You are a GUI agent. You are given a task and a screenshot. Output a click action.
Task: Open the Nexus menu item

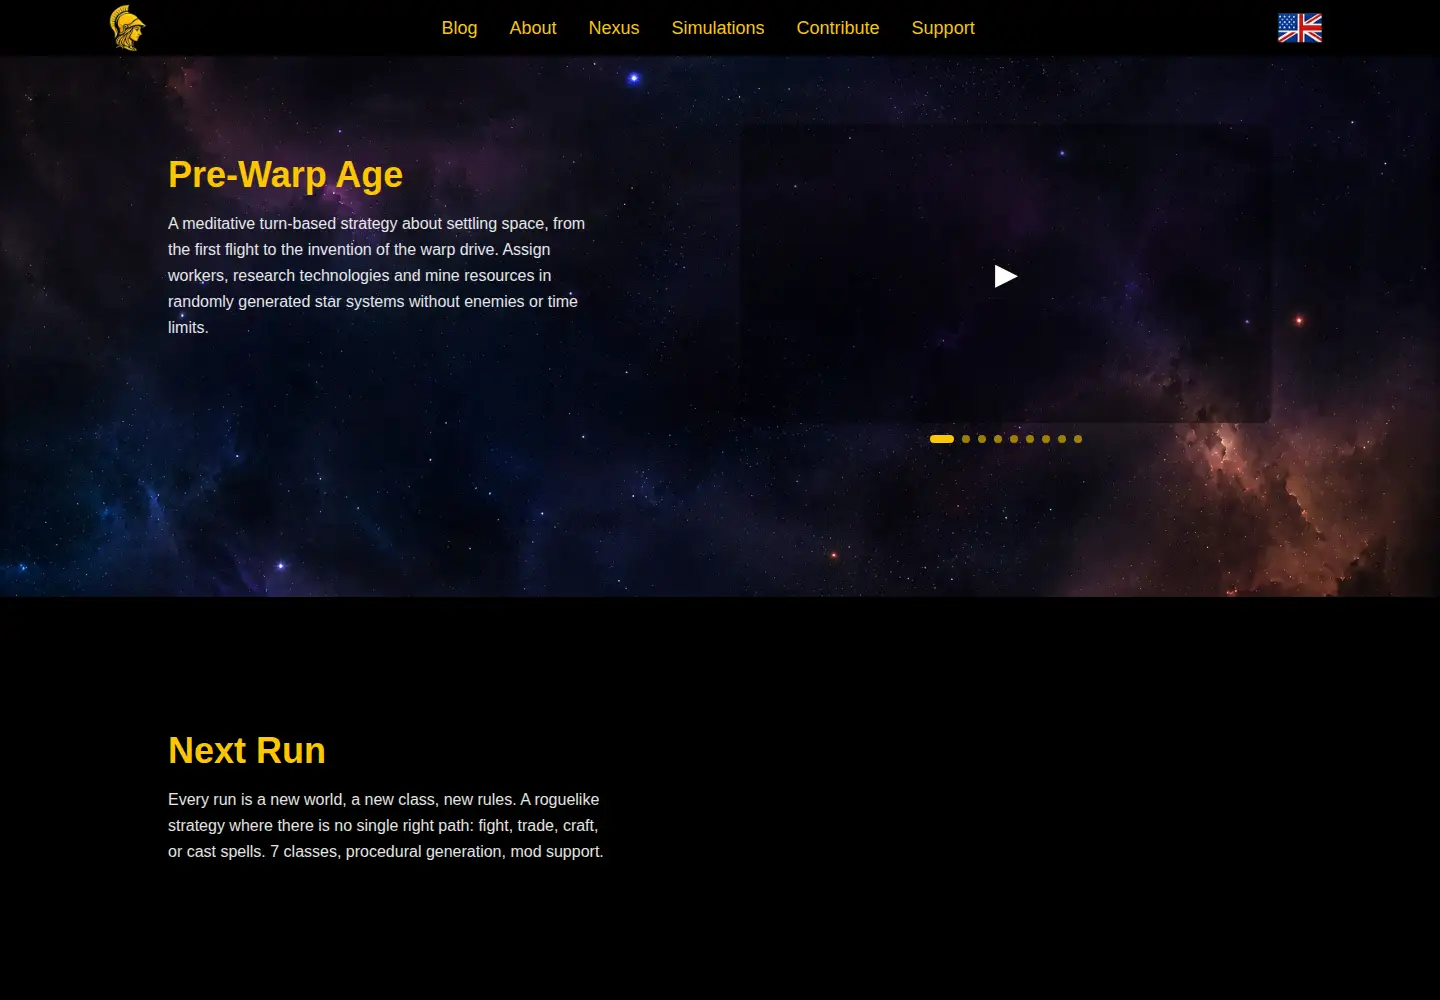614,28
